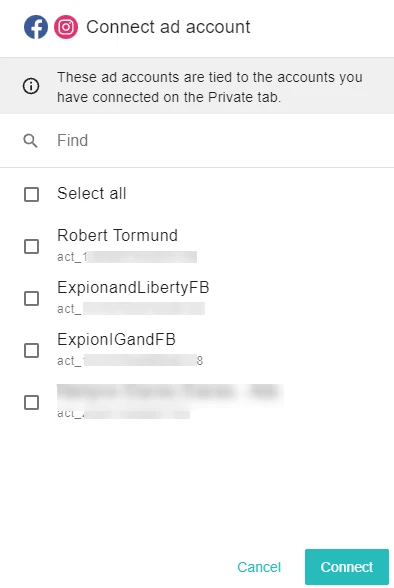Click the account ID under Robert Tormund

pos(127,257)
